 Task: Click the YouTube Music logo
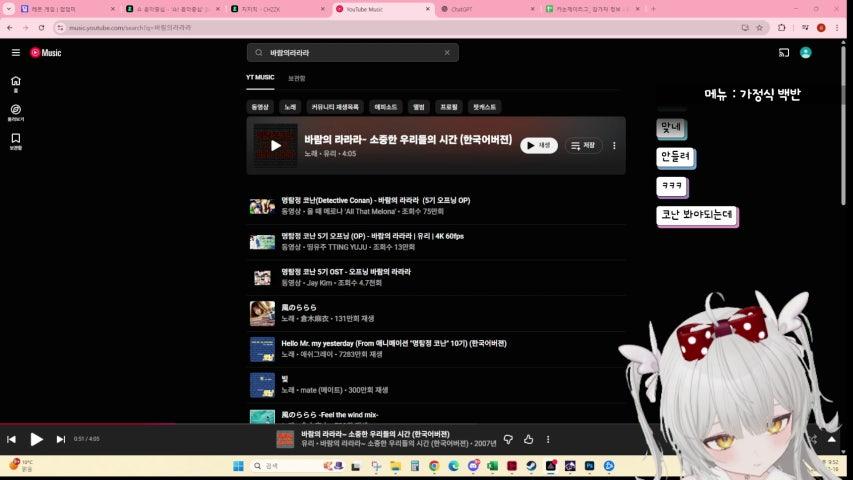click(x=46, y=53)
